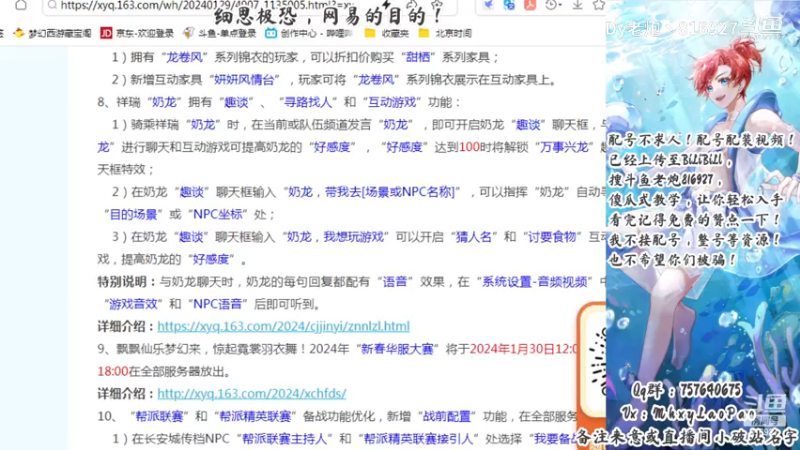Click the blue text “互动游戏”
The image size is (800, 450).
pos(392,102)
